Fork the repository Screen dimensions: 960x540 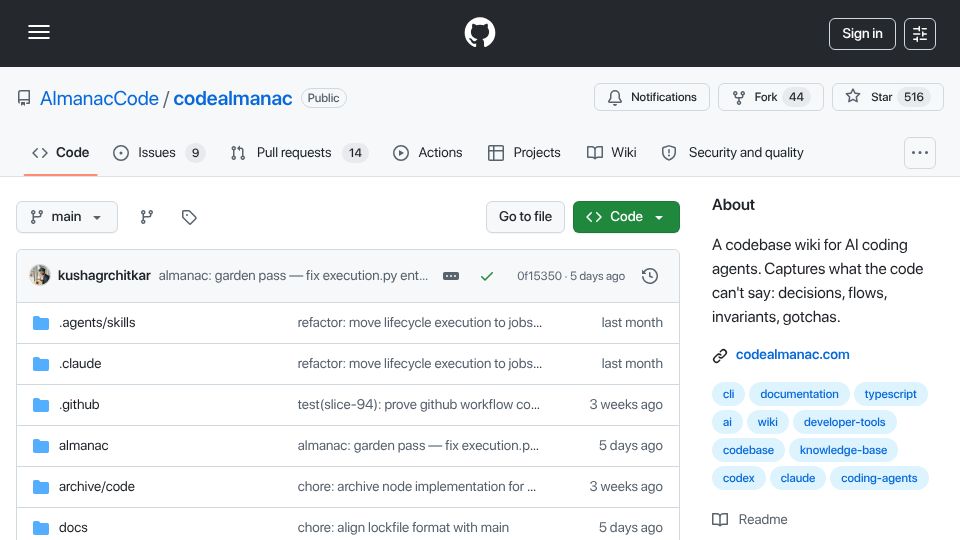coord(770,97)
